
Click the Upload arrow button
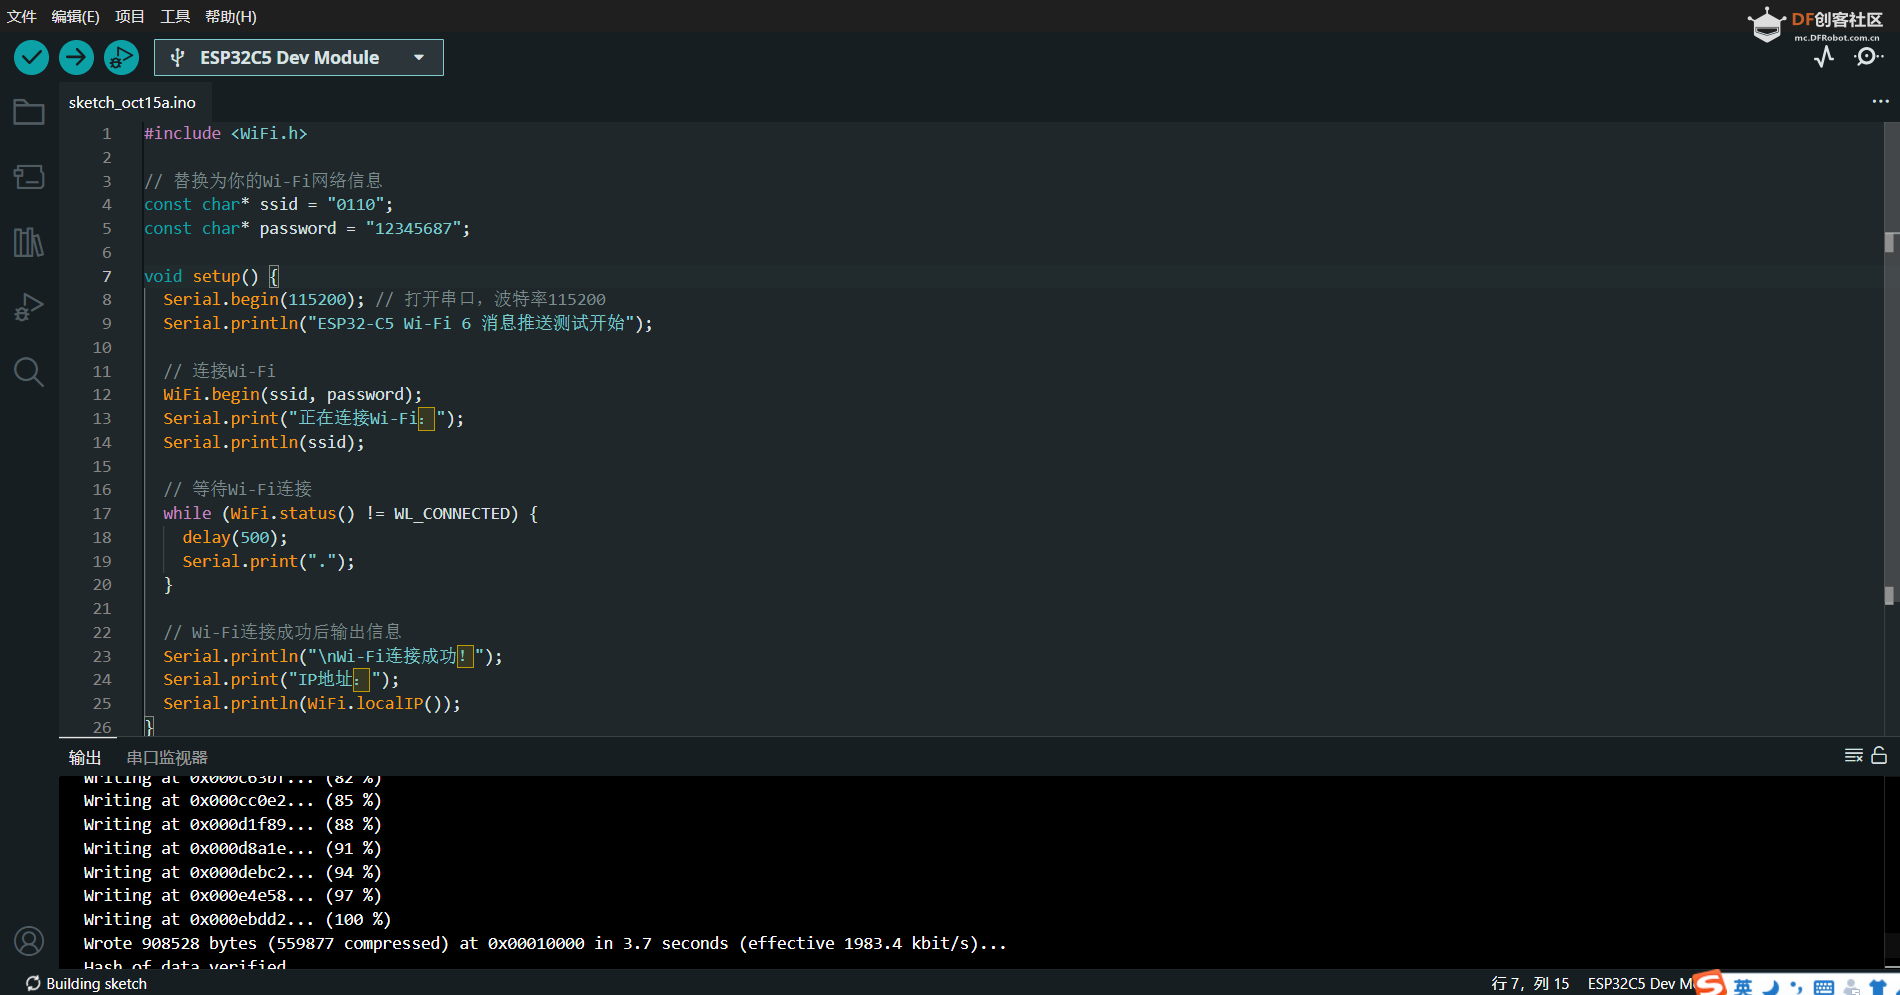(76, 58)
